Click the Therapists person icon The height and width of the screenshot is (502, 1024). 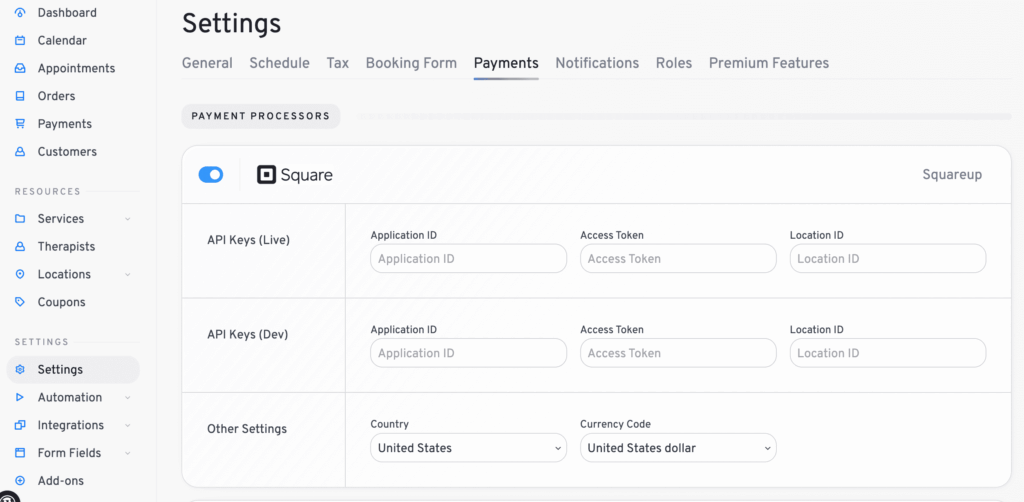click(x=20, y=246)
